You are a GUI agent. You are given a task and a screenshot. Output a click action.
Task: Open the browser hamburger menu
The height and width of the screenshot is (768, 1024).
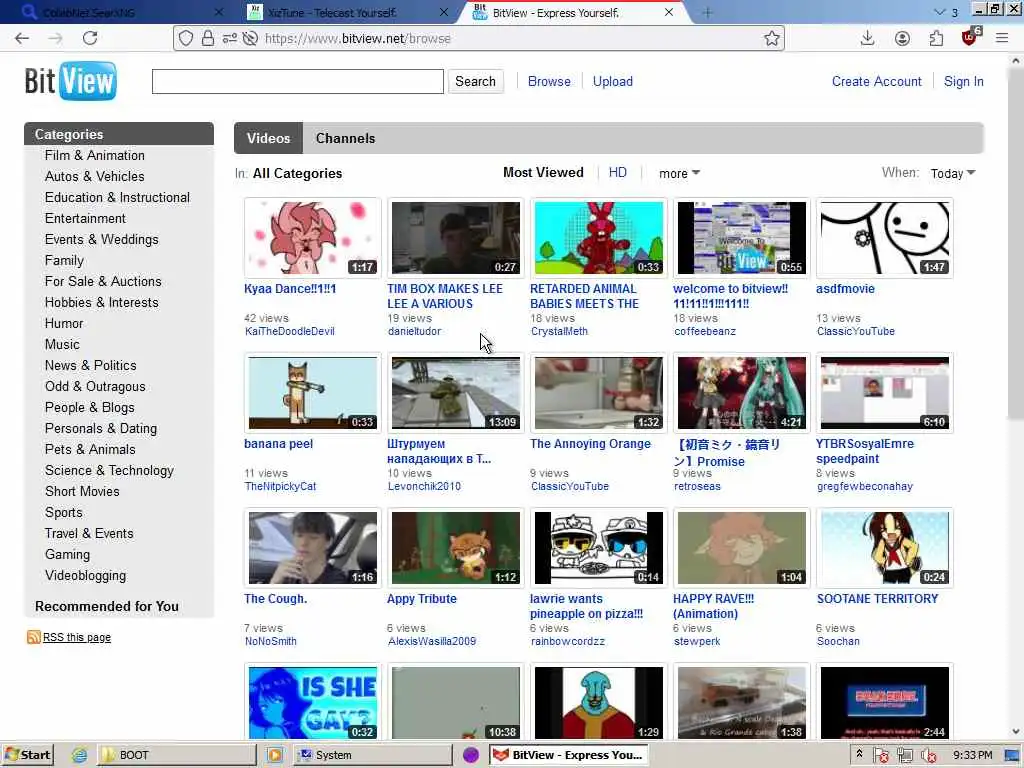tap(1002, 39)
